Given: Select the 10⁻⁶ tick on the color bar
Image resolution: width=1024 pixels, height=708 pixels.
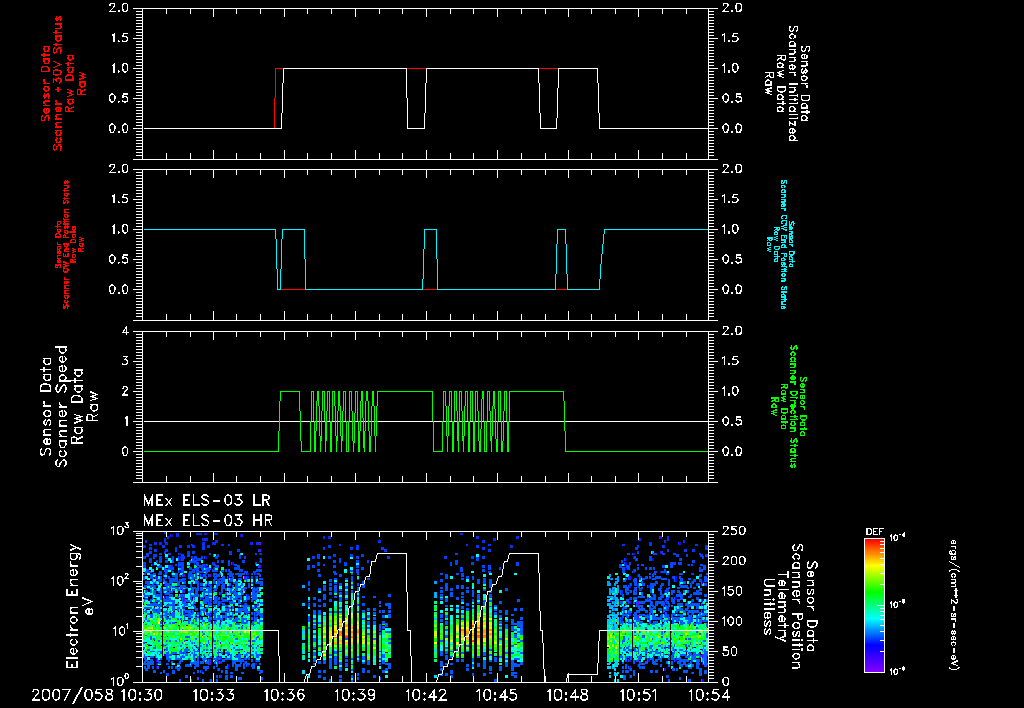Looking at the screenshot, I should [897, 671].
